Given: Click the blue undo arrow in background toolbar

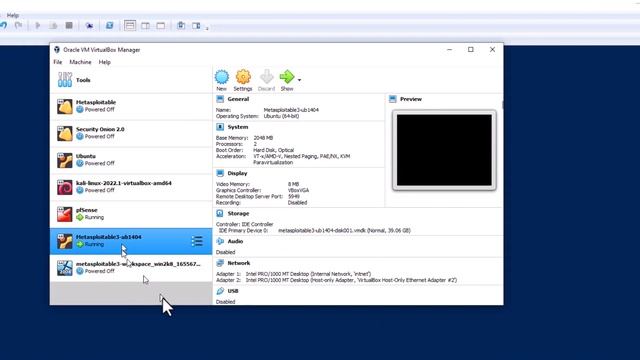Looking at the screenshot, I should pyautogui.click(x=4, y=26).
